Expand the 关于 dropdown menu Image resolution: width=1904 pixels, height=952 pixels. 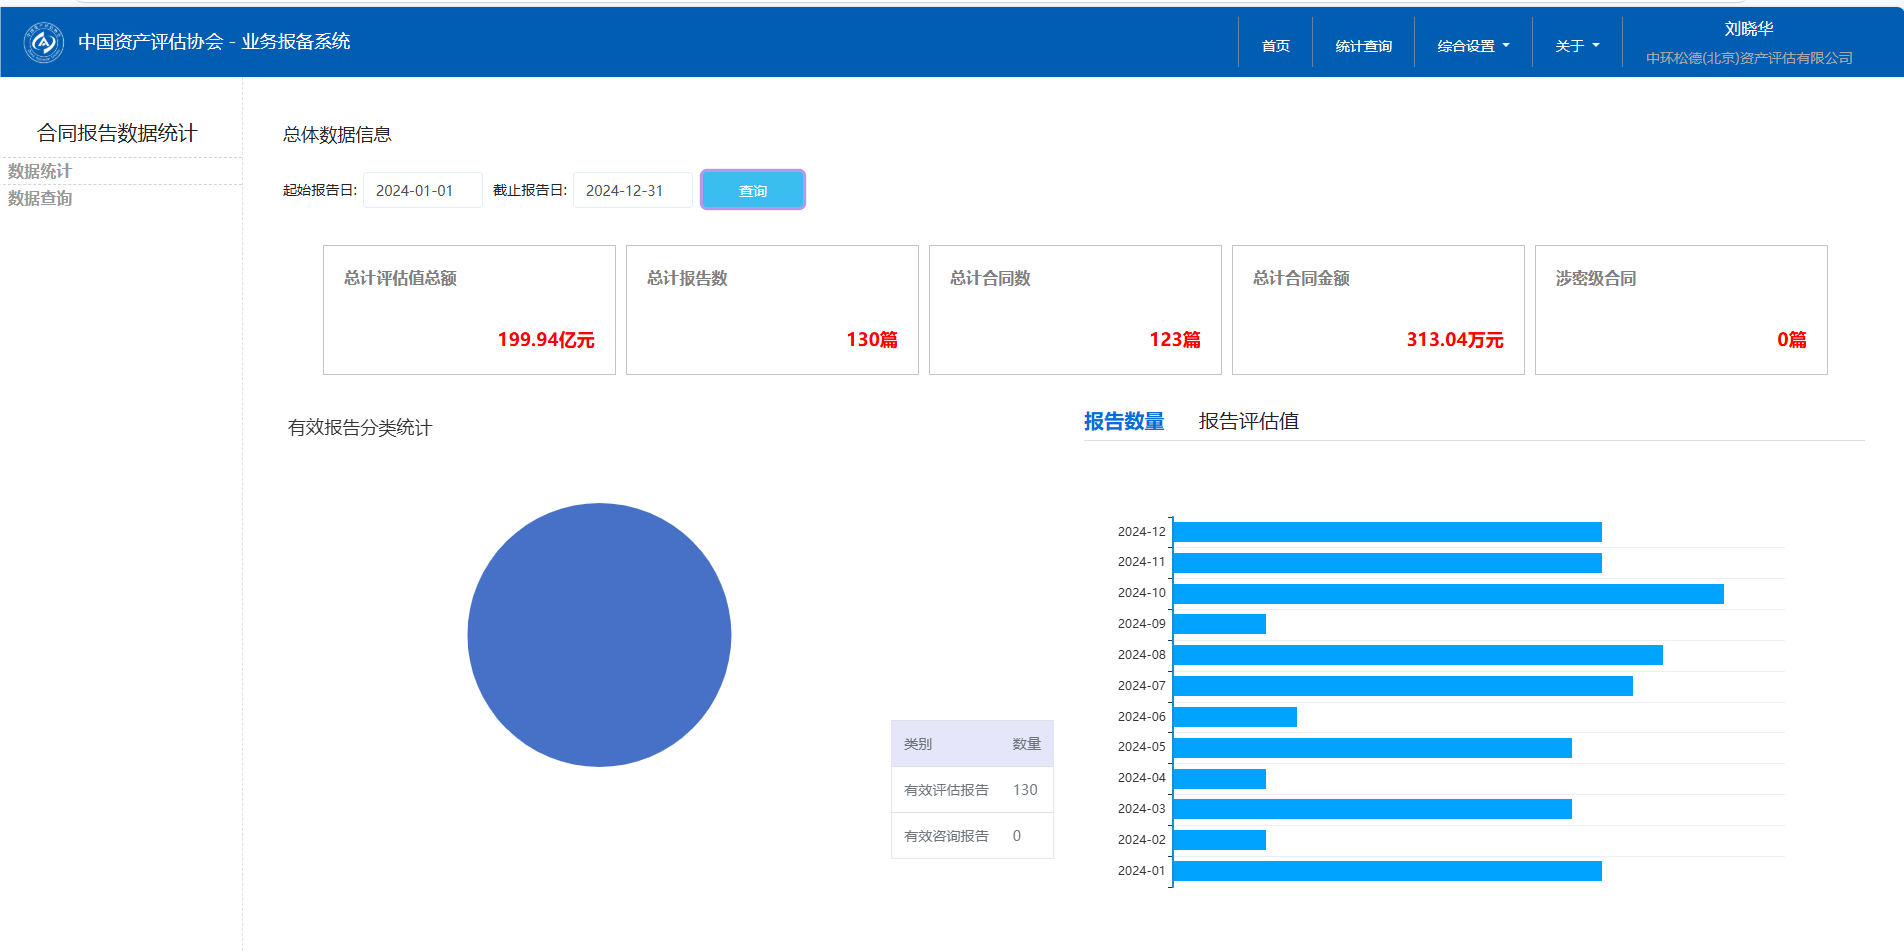1576,46
